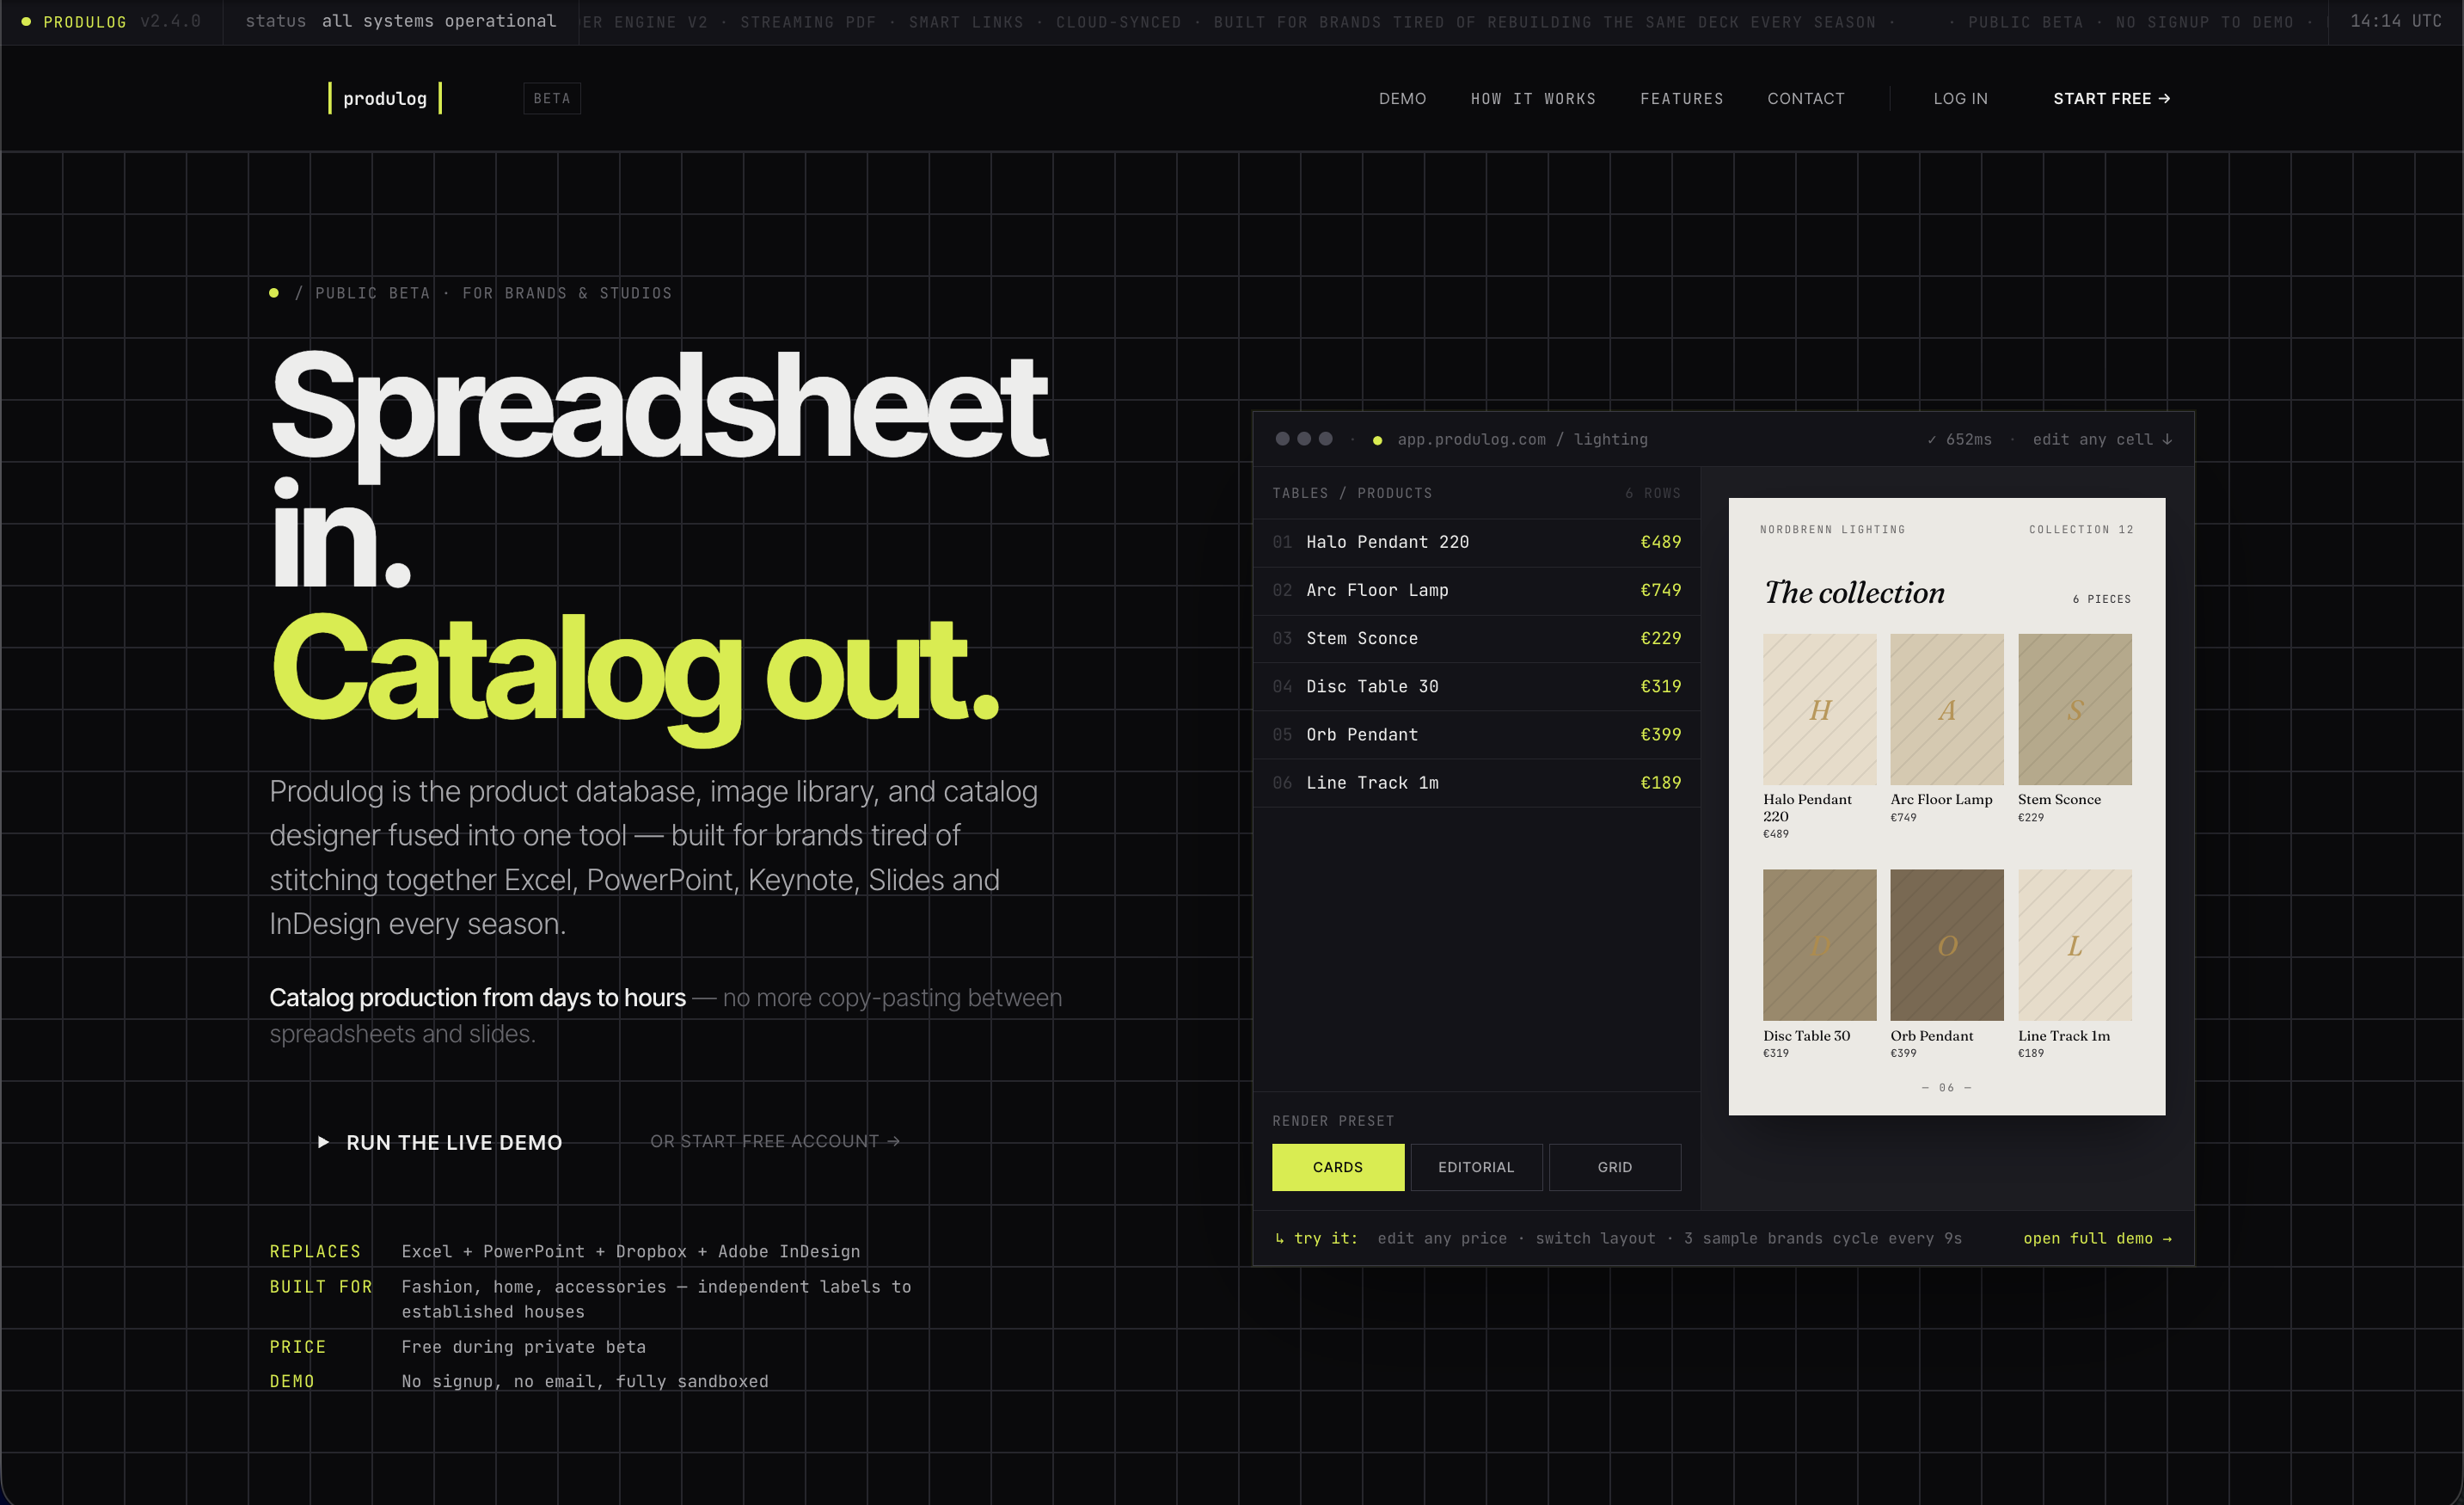
Task: Click the Orb Pendant row name
Action: [1362, 734]
